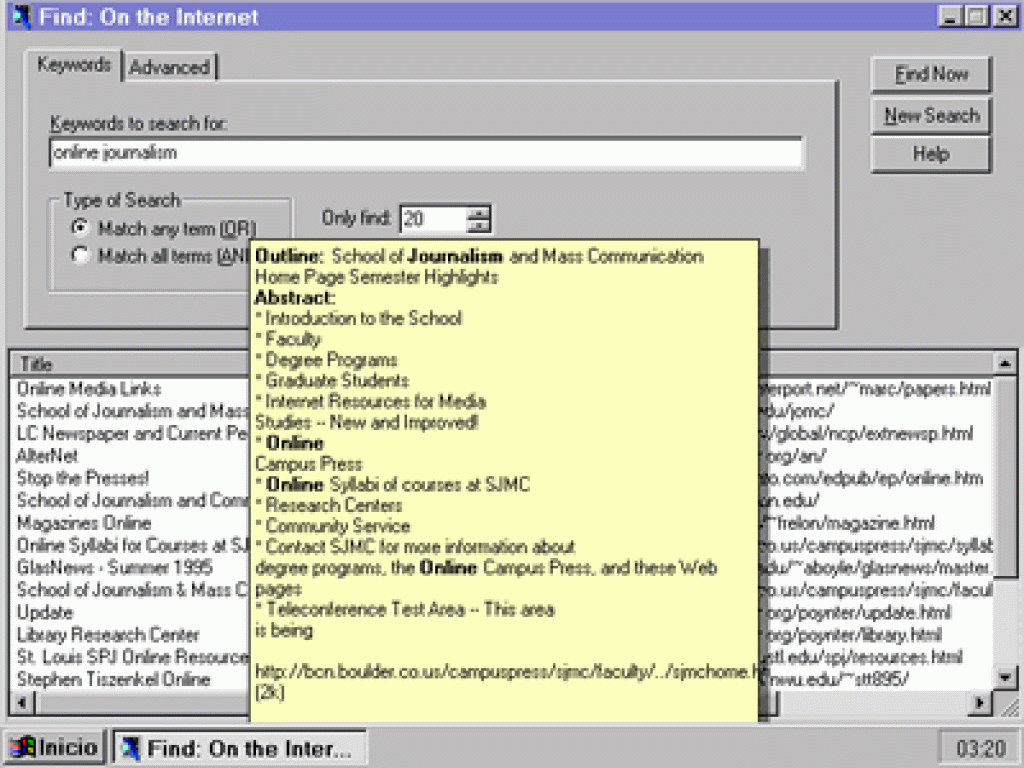Decrease the Only find count with down arrow

[x=479, y=226]
